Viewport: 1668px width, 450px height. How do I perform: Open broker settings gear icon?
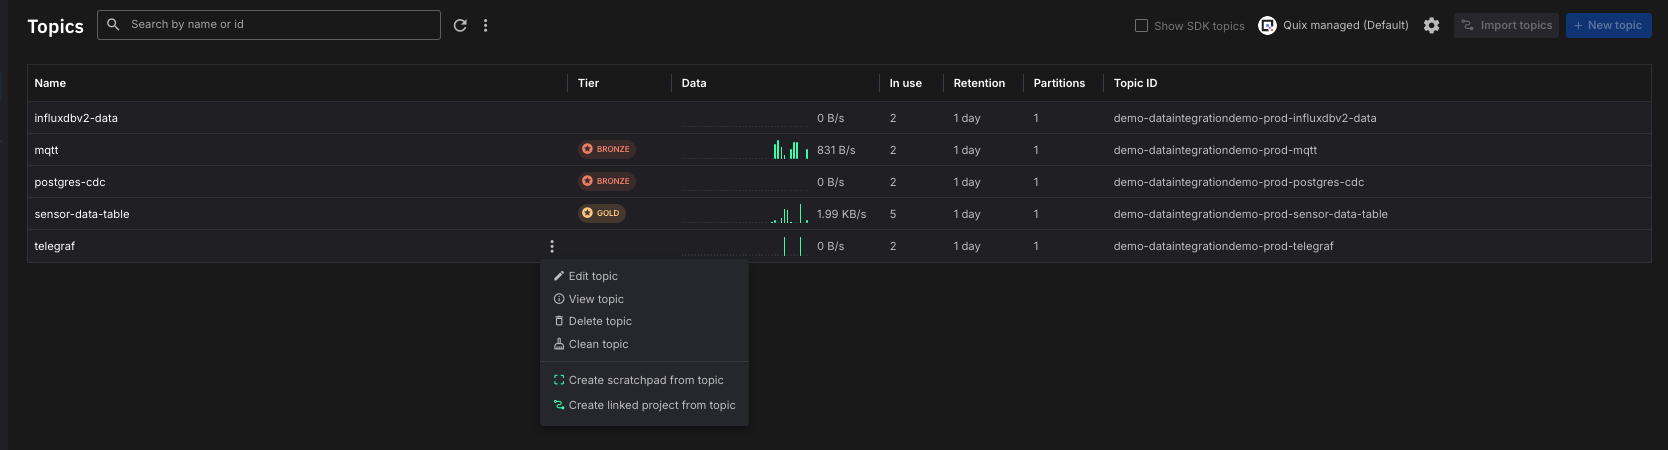pos(1432,25)
